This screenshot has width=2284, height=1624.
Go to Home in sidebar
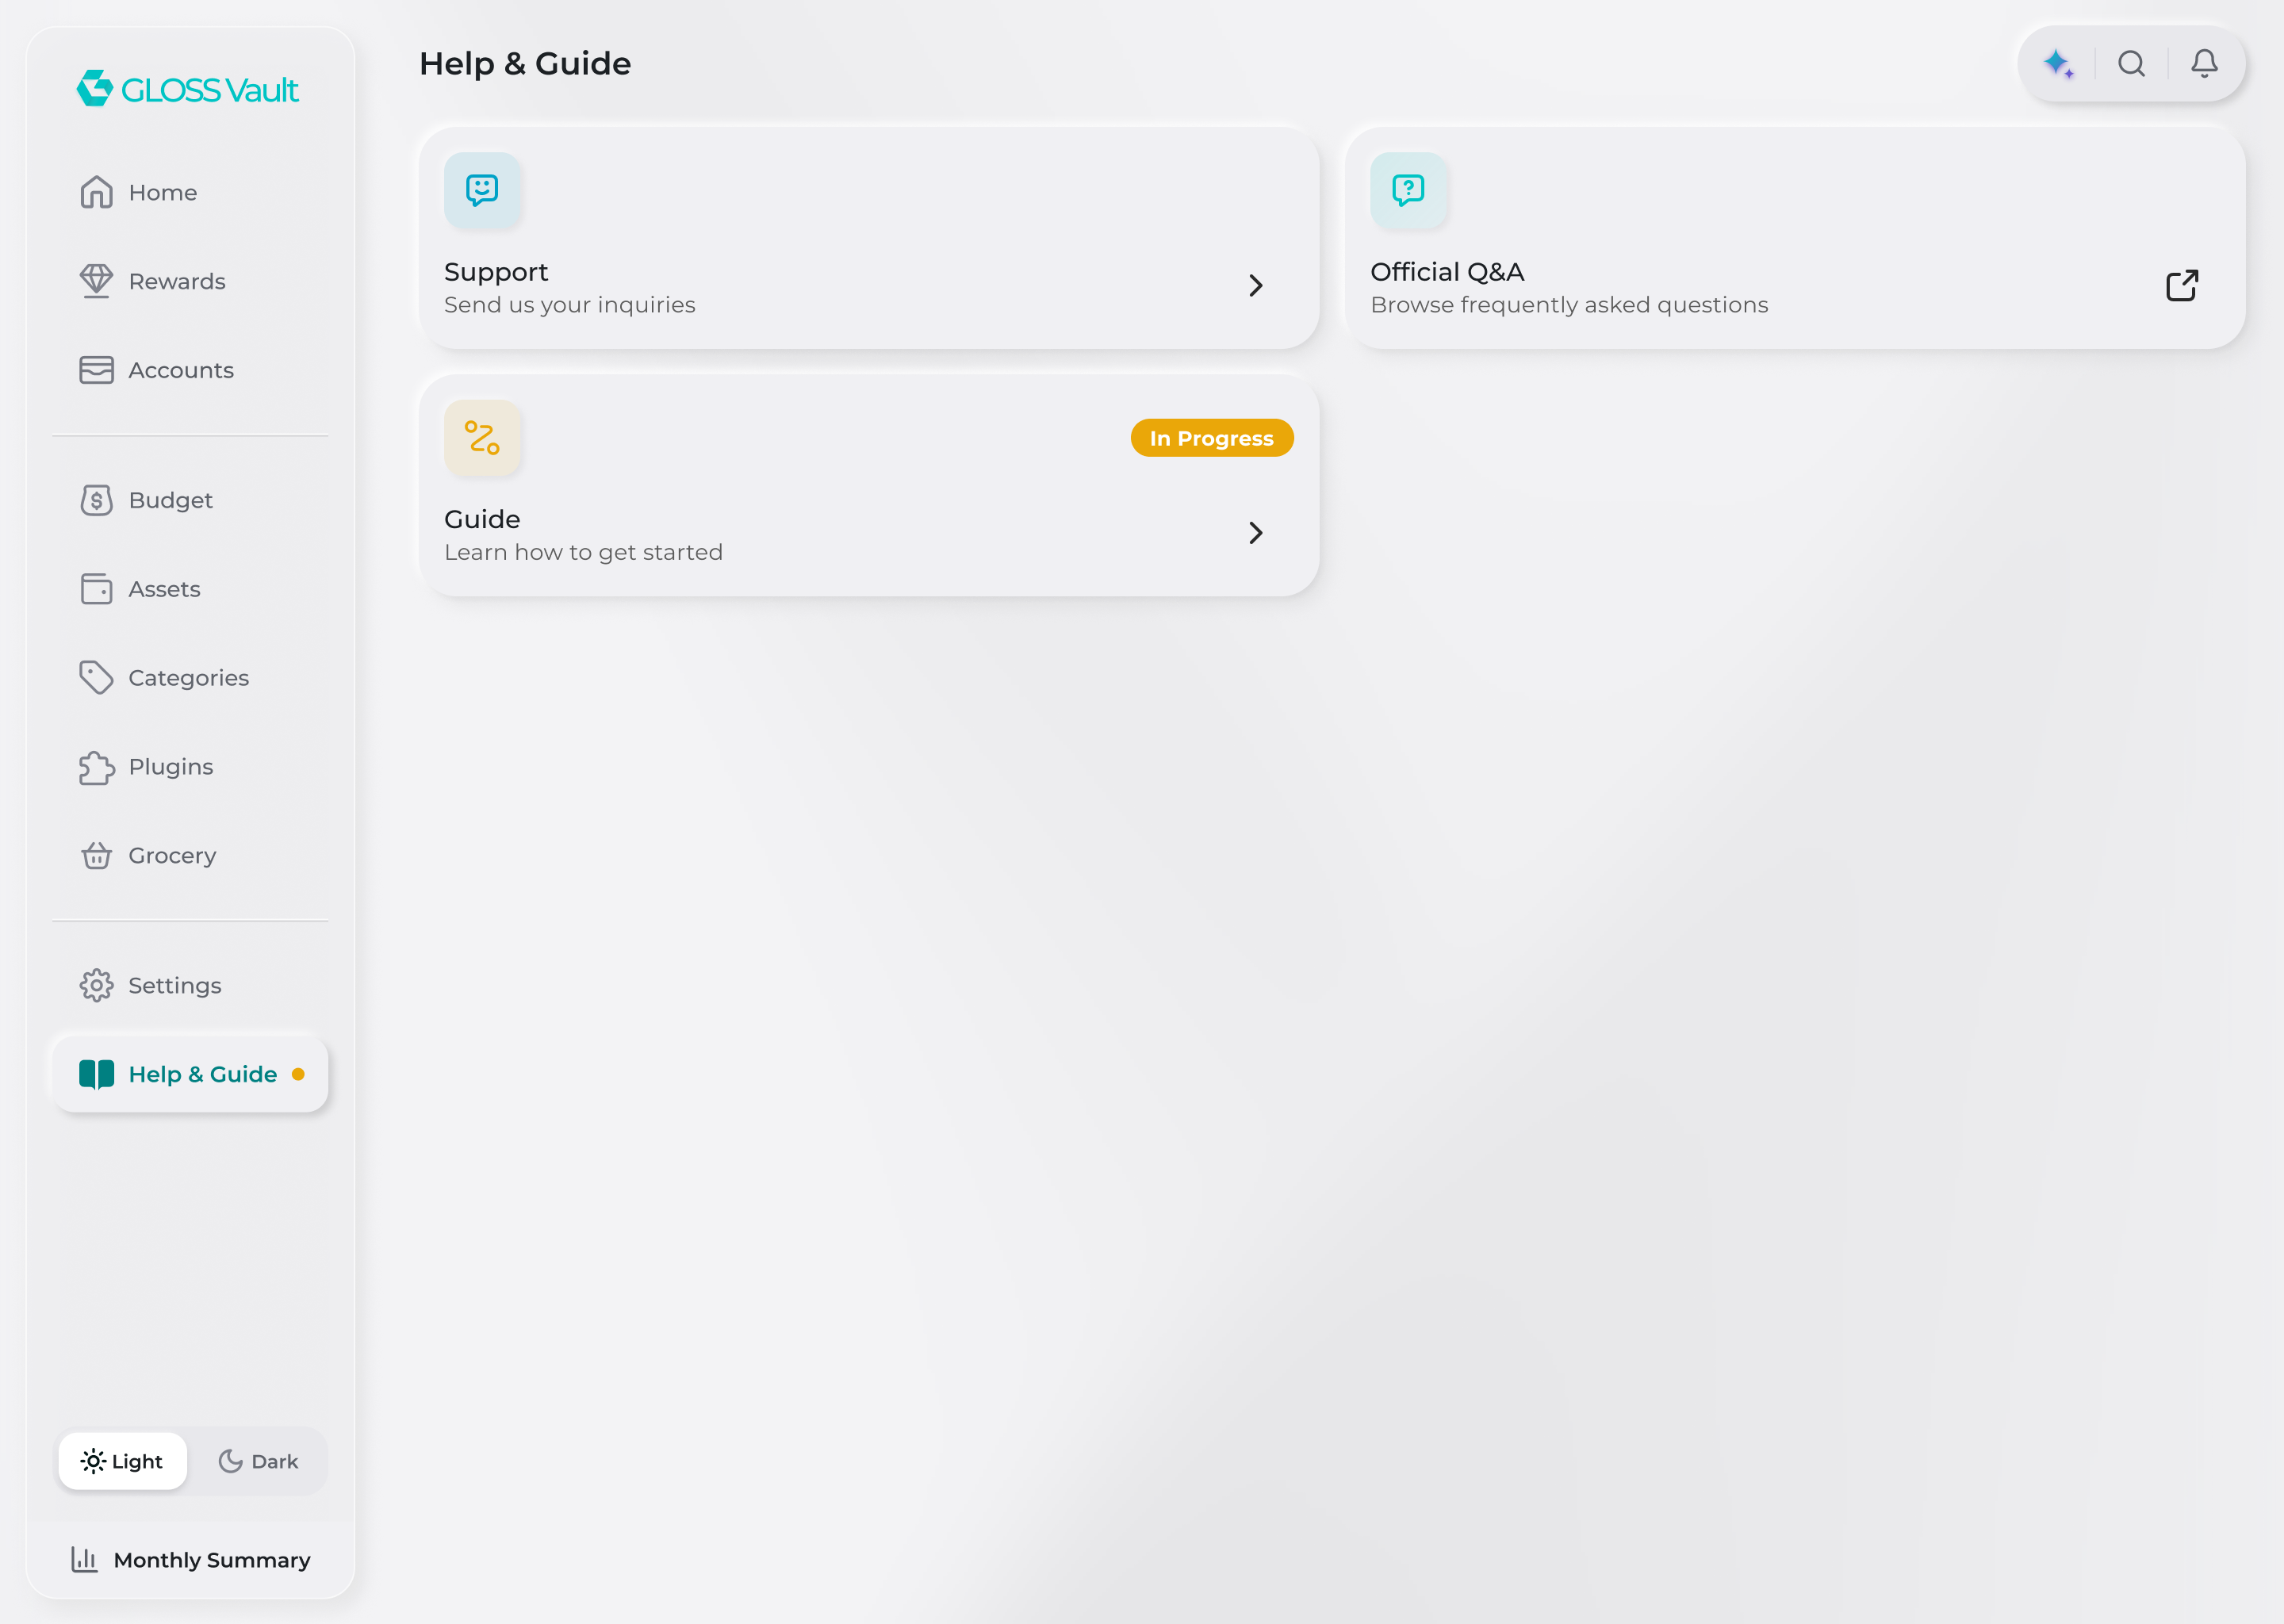[x=190, y=192]
